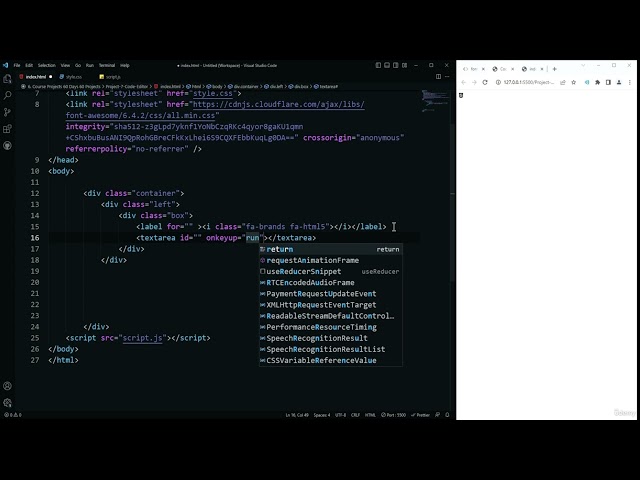Toggle the bottom panel layout icon

[387, 65]
